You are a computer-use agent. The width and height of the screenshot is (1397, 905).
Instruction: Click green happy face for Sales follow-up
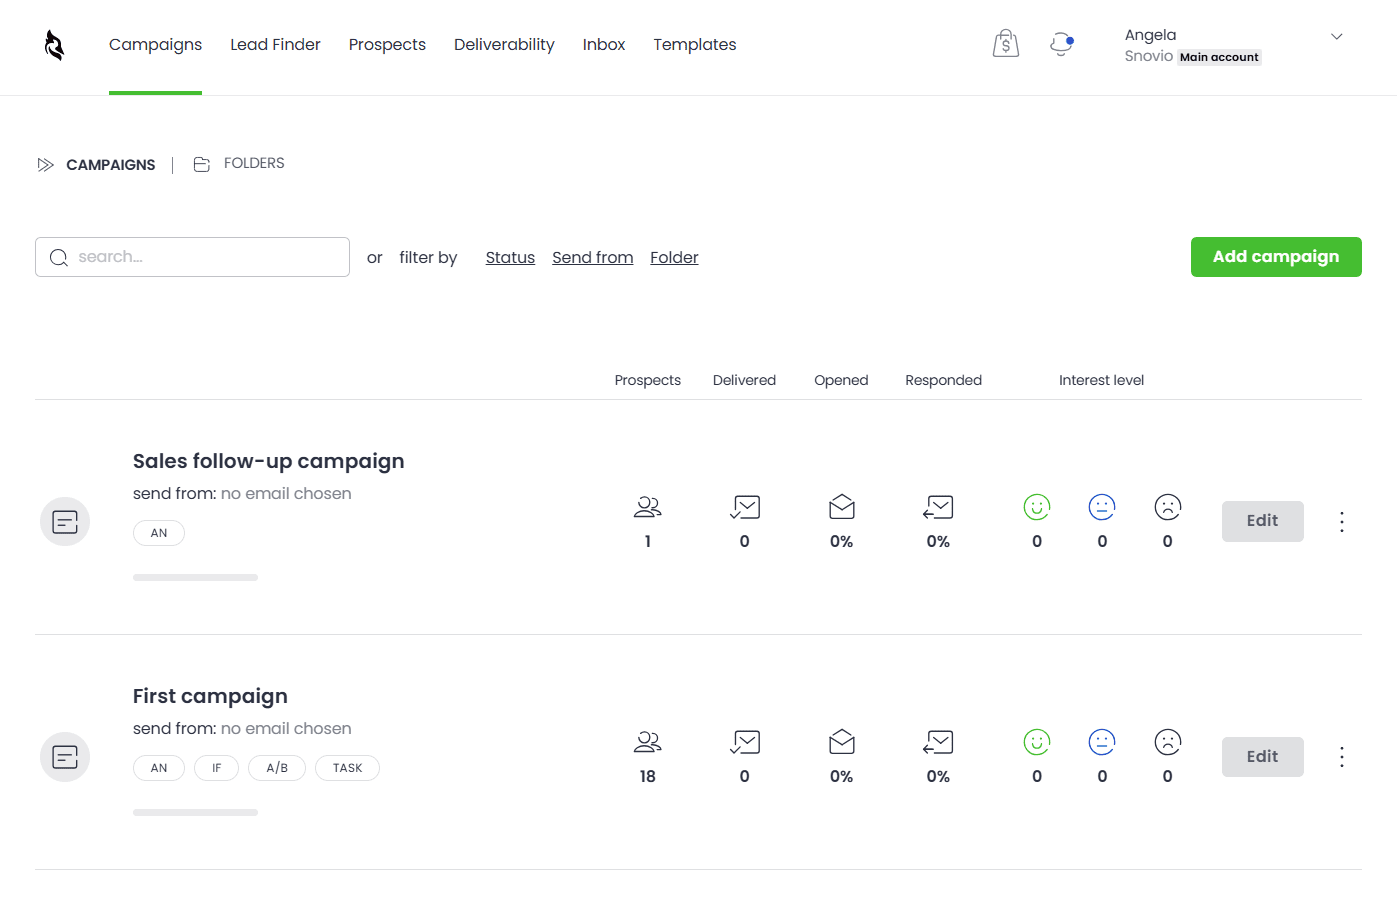click(x=1036, y=508)
